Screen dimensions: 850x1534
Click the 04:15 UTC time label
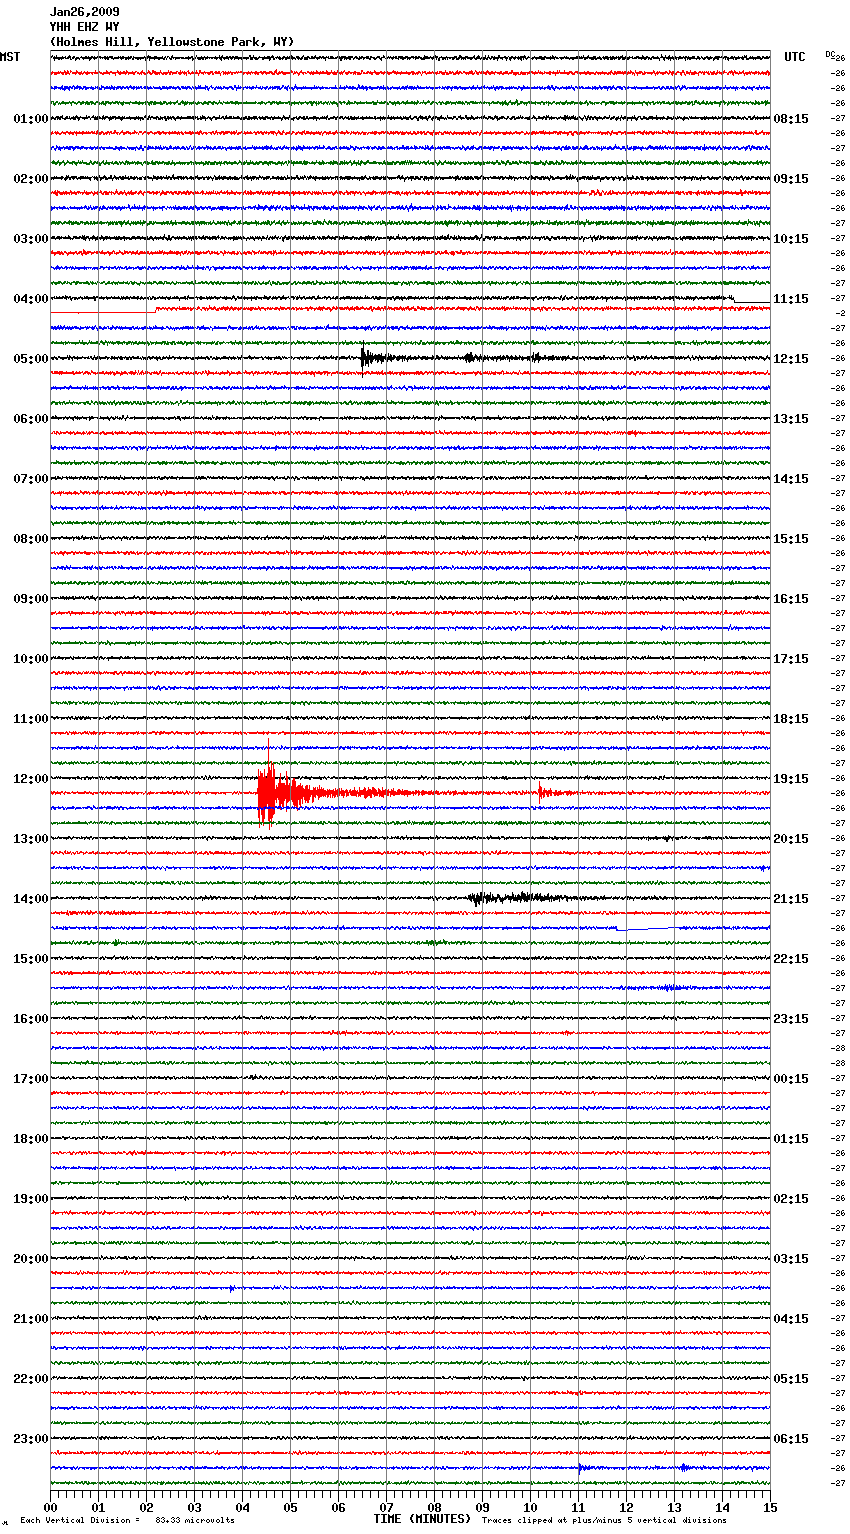791,1319
